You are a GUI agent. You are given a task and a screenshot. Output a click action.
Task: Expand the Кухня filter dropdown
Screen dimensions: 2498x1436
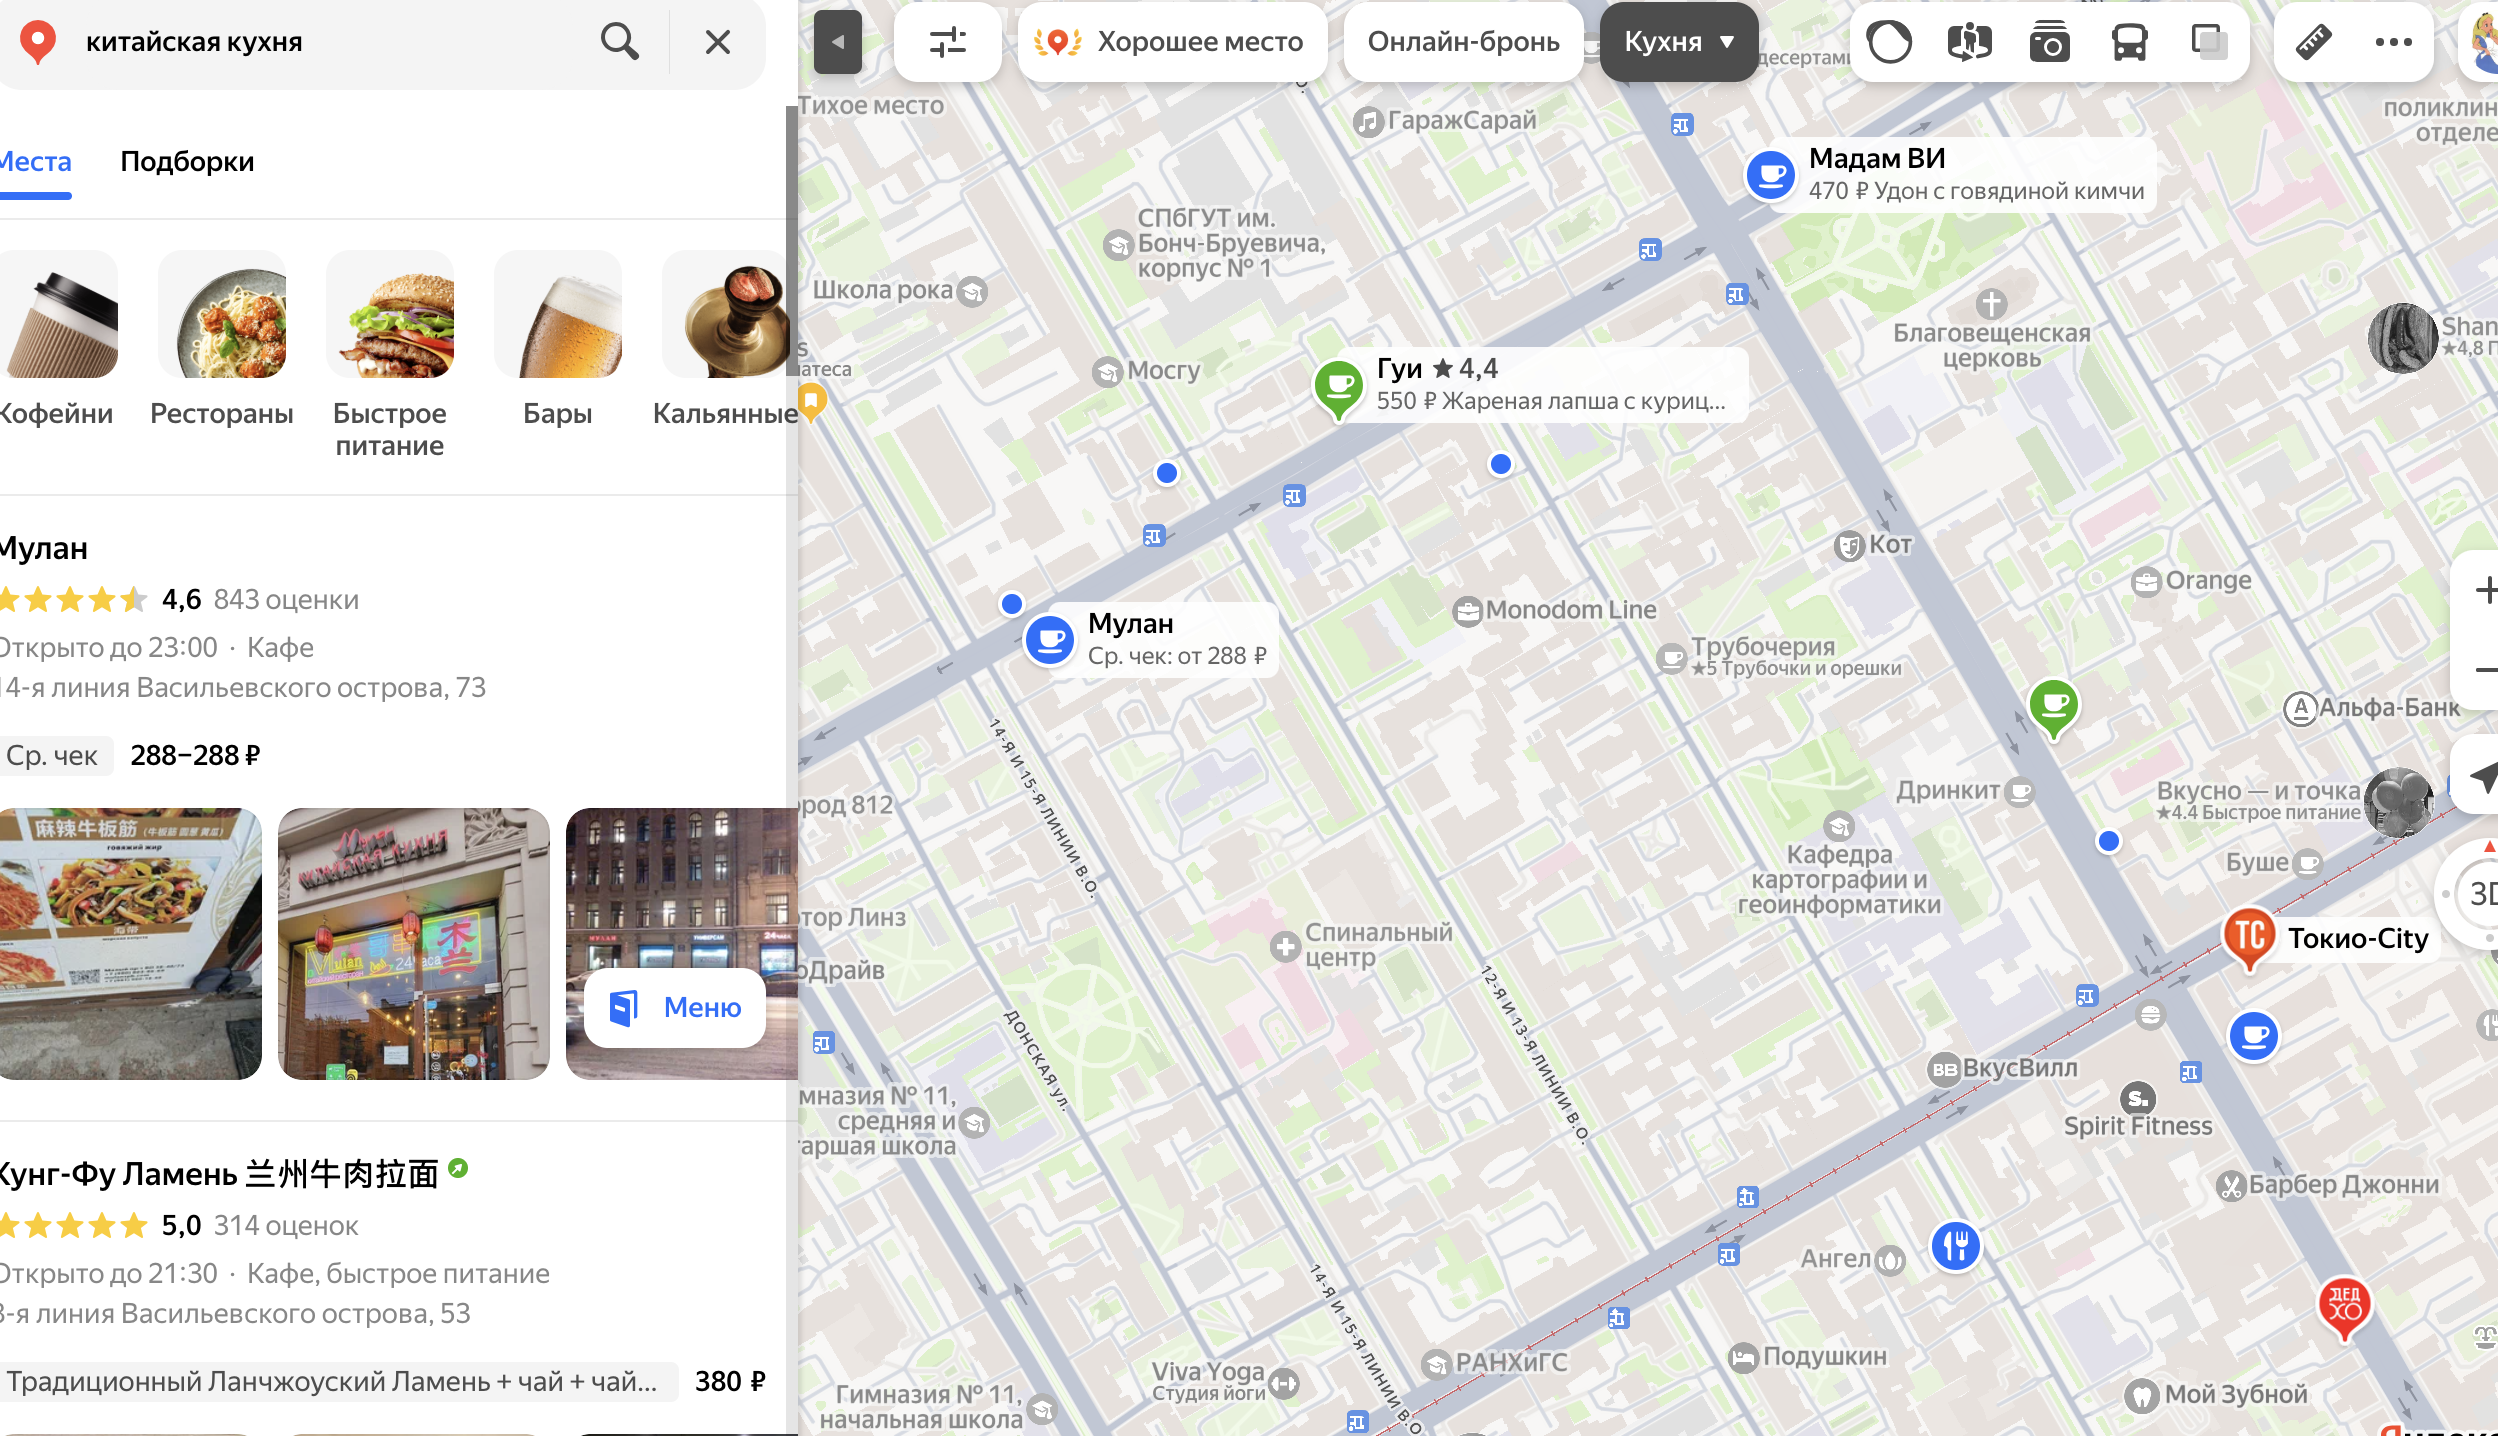[1678, 42]
